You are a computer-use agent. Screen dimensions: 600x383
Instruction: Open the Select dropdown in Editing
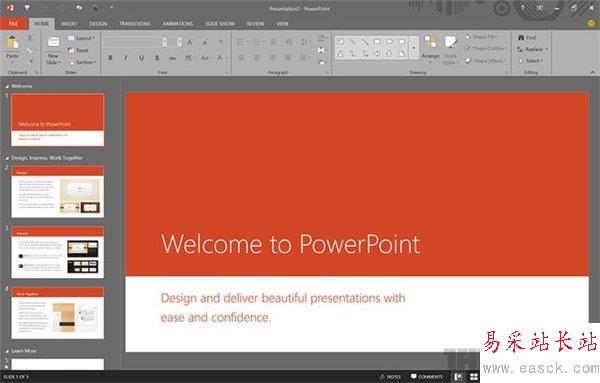pos(531,61)
